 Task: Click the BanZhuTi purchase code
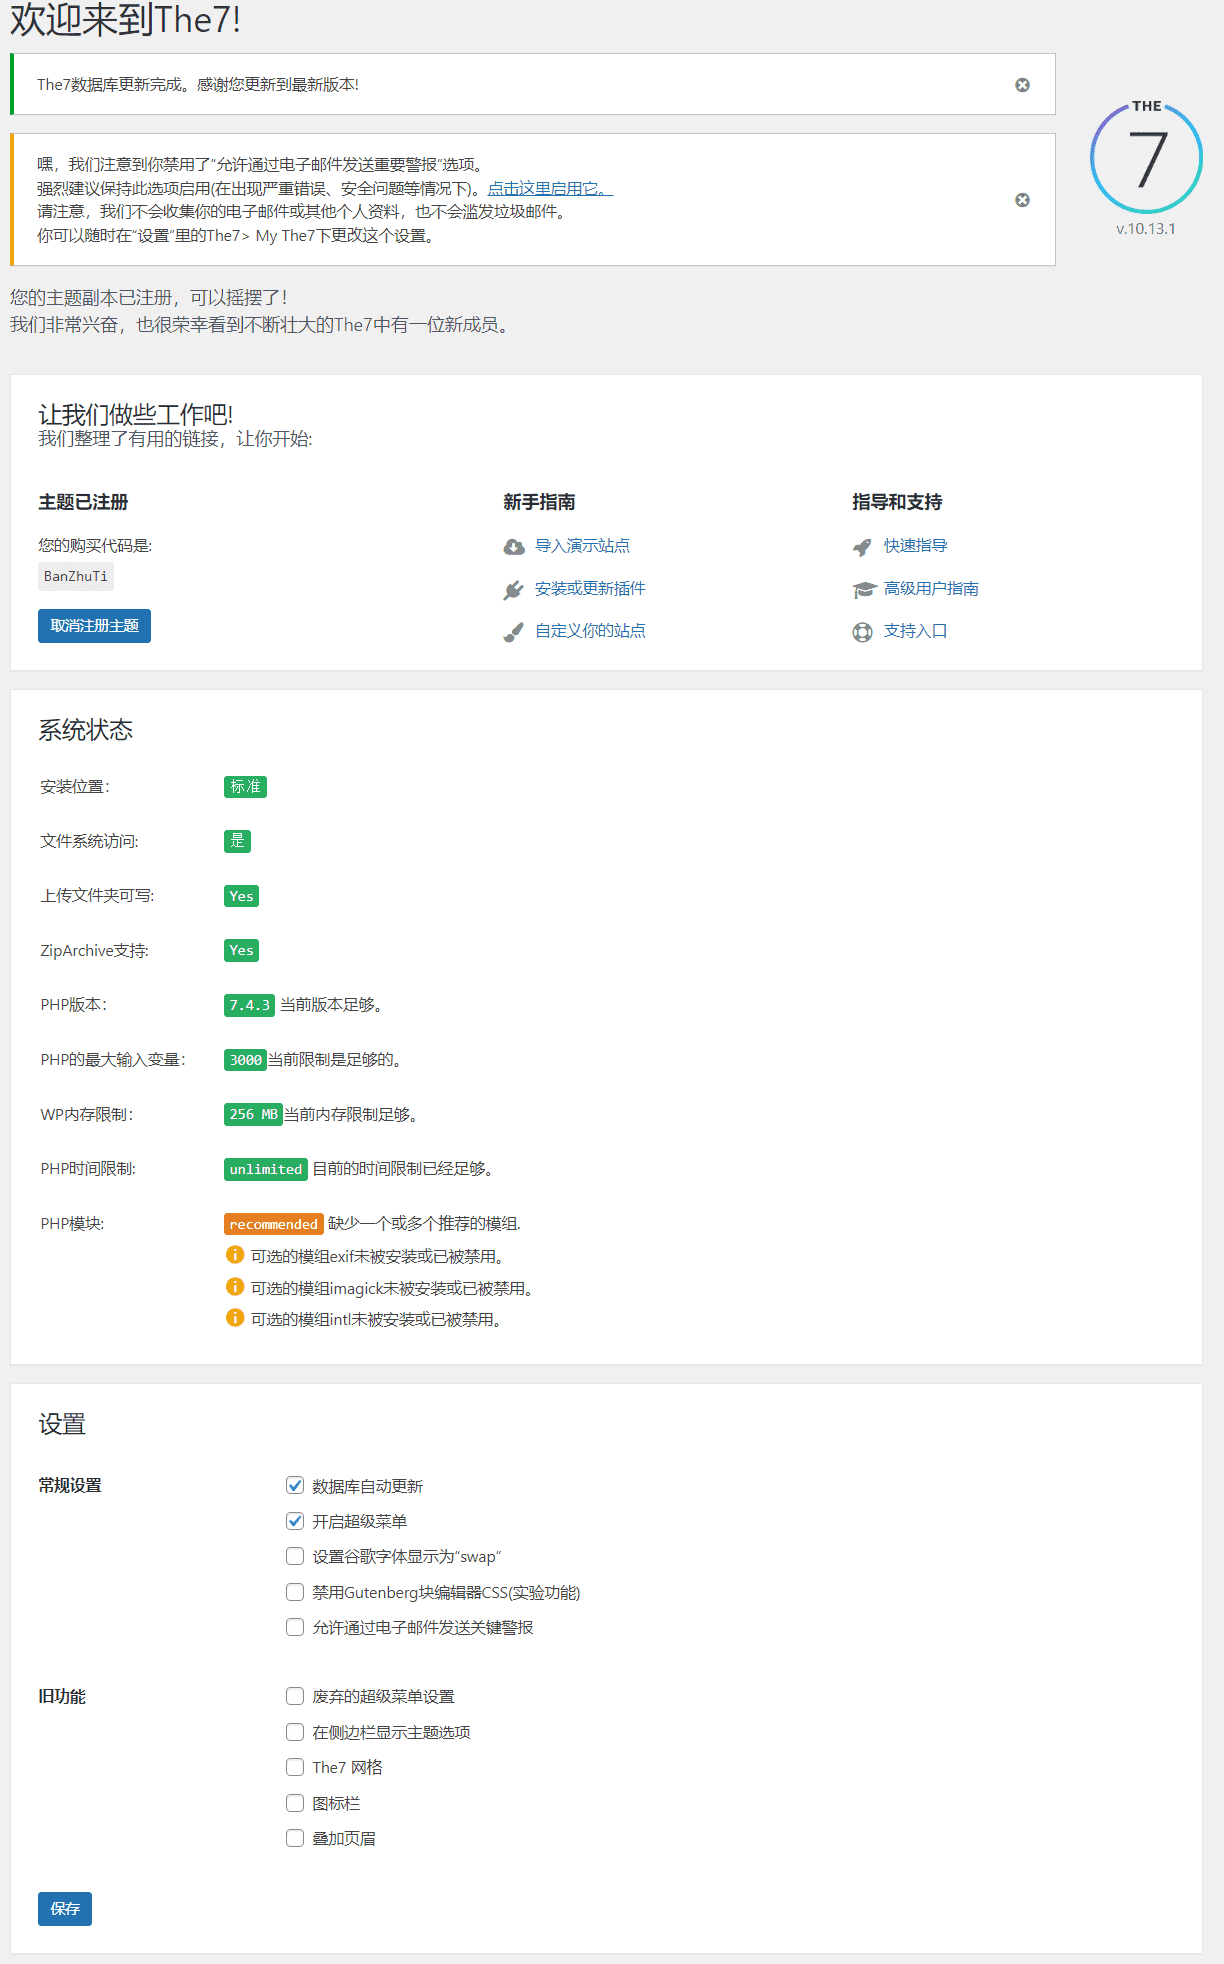(76, 576)
